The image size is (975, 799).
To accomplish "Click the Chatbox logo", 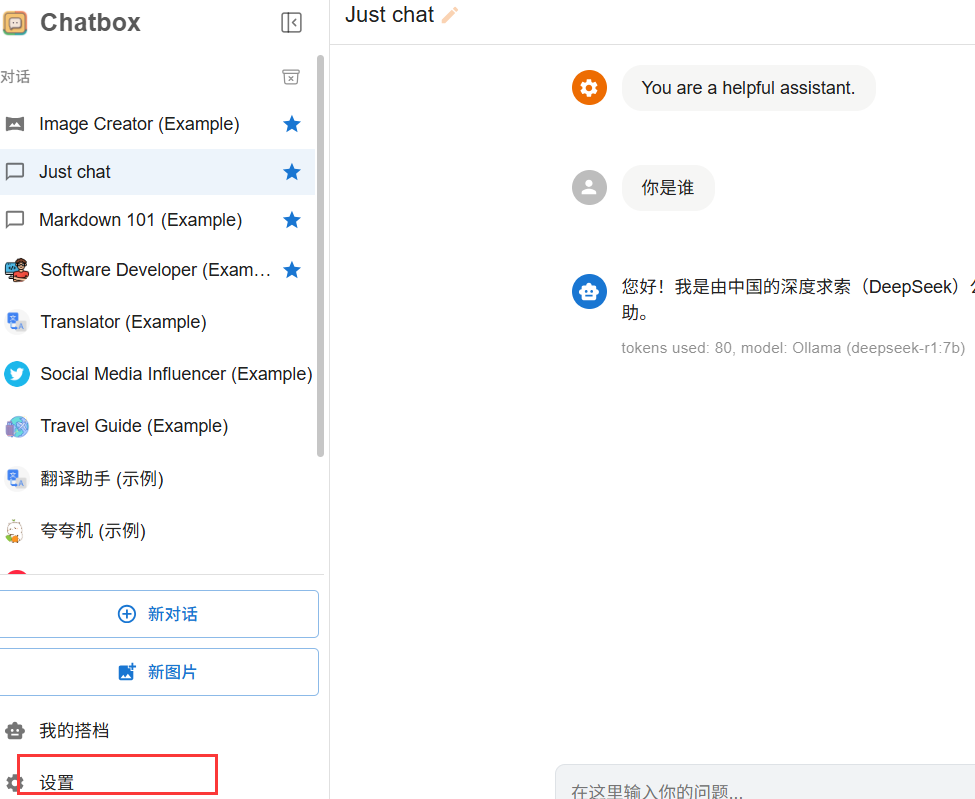I will 16,22.
